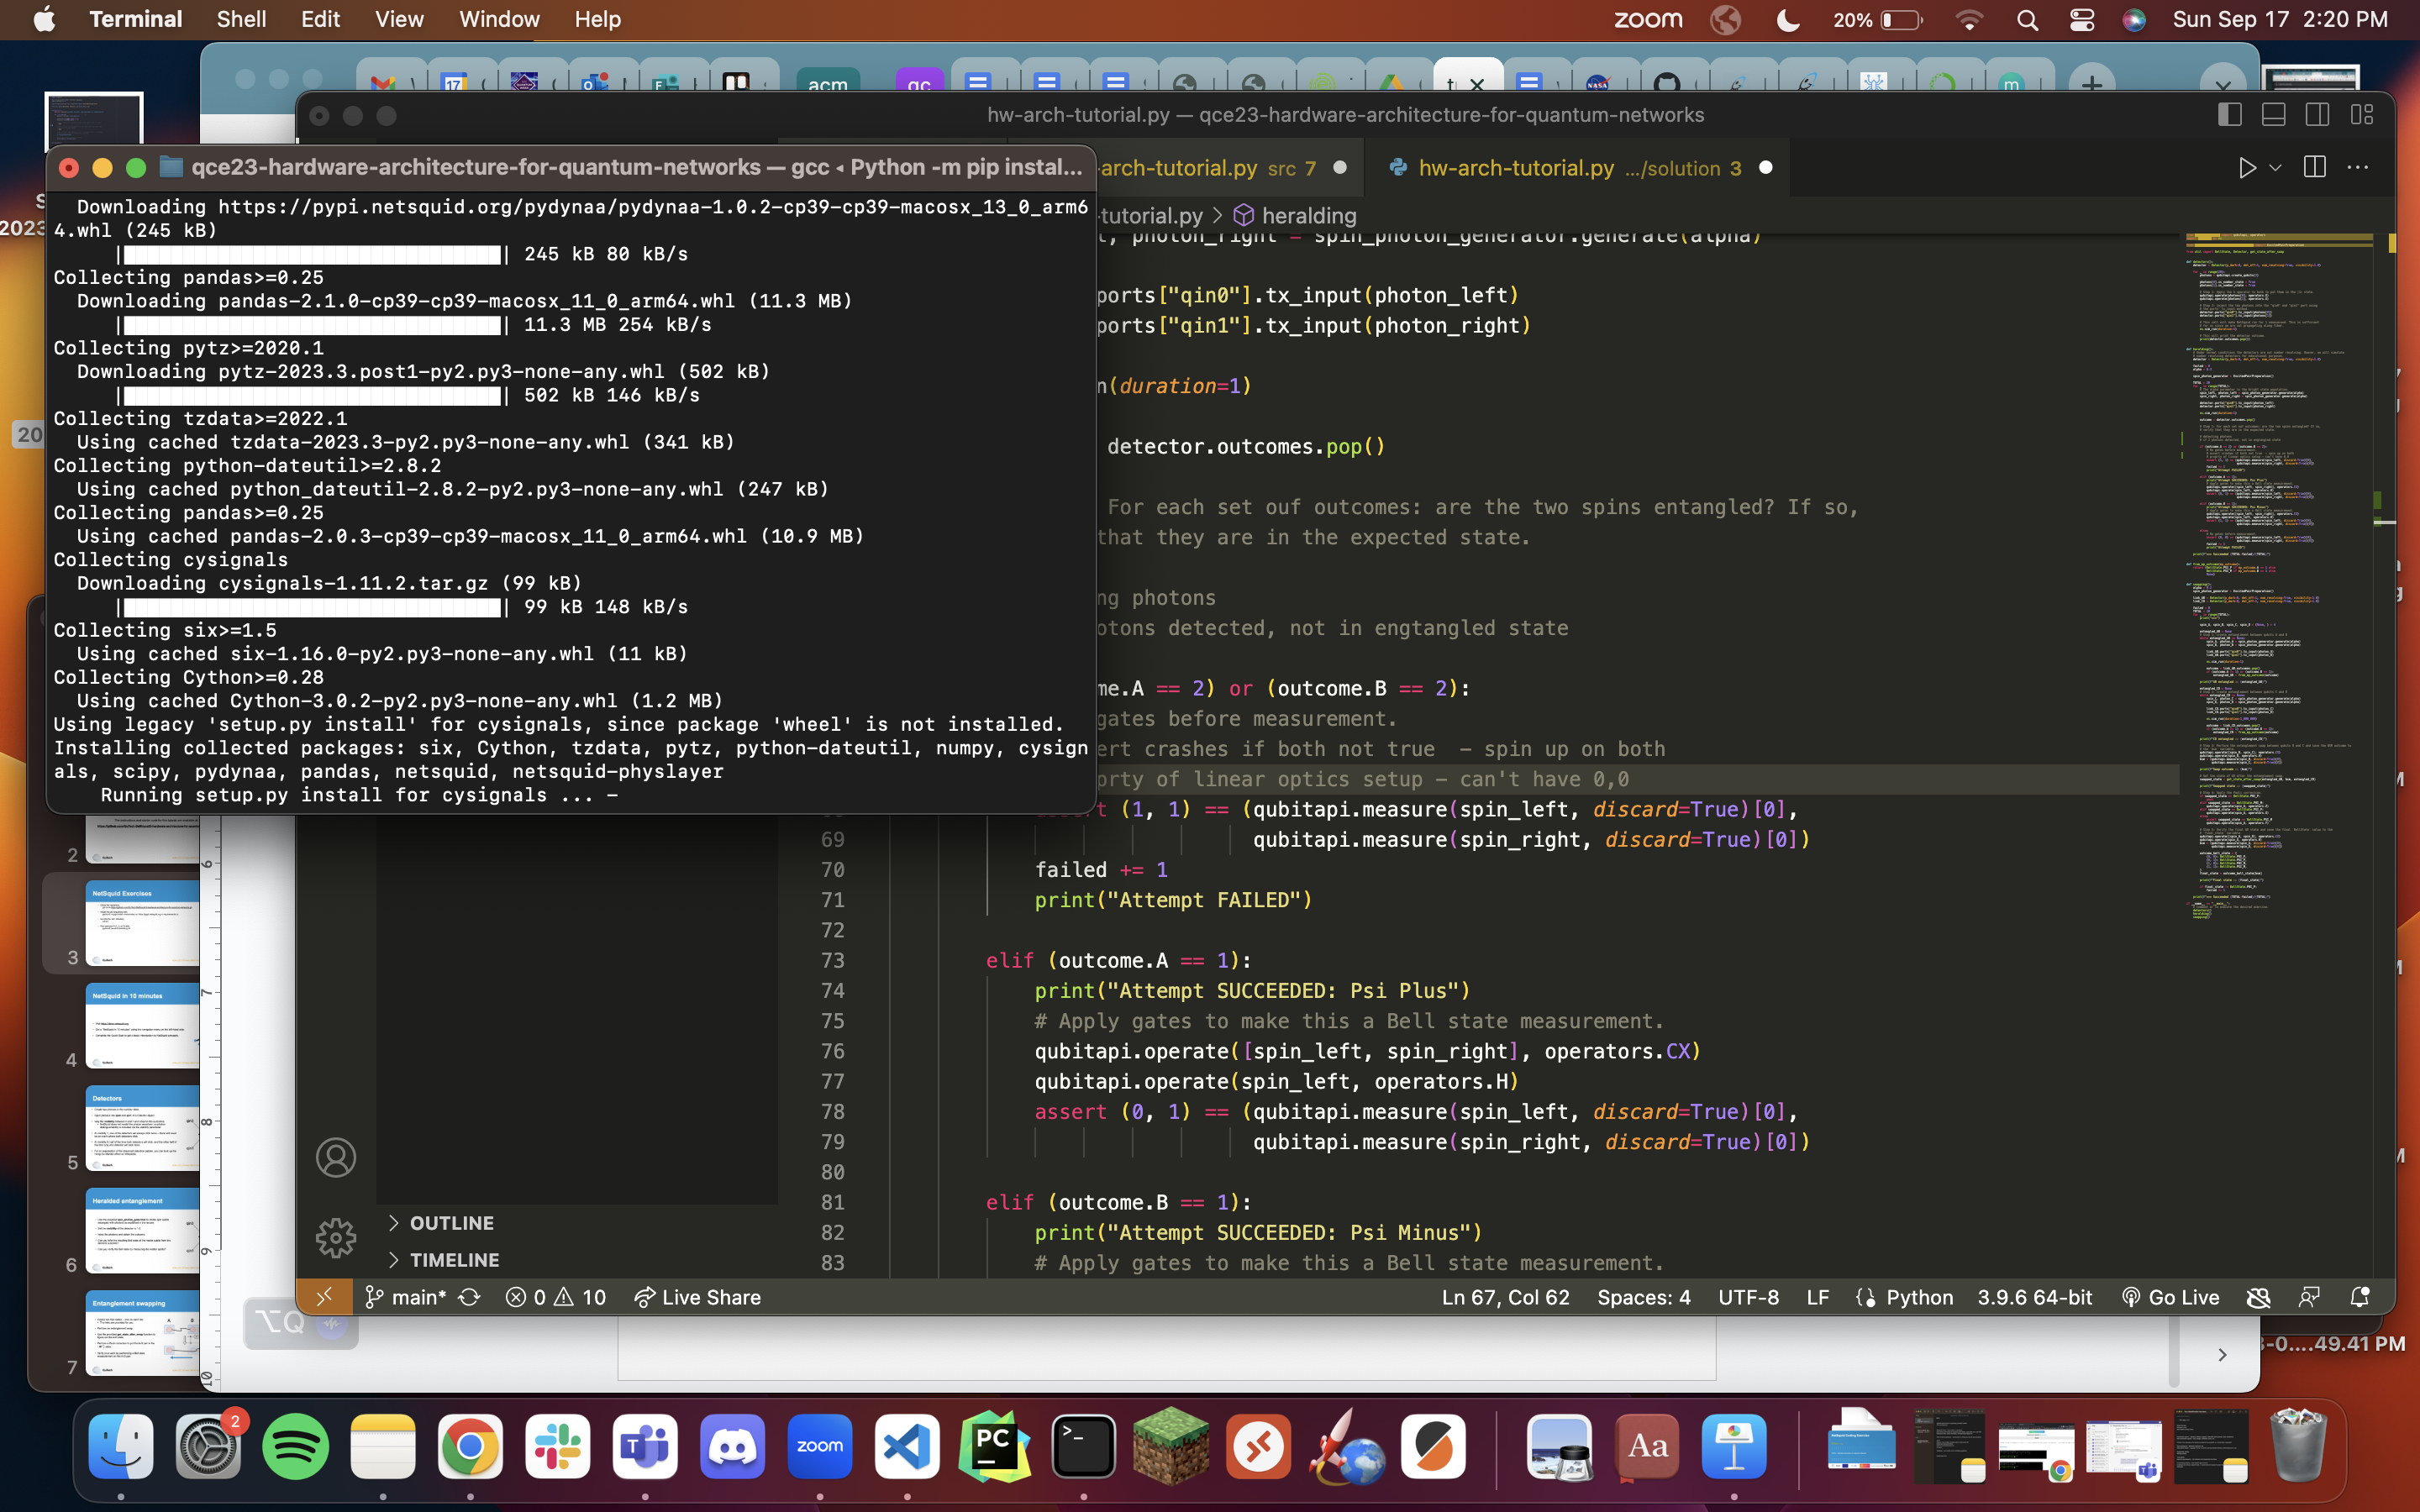Open the Help menu
This screenshot has width=2420, height=1512.
(x=597, y=19)
